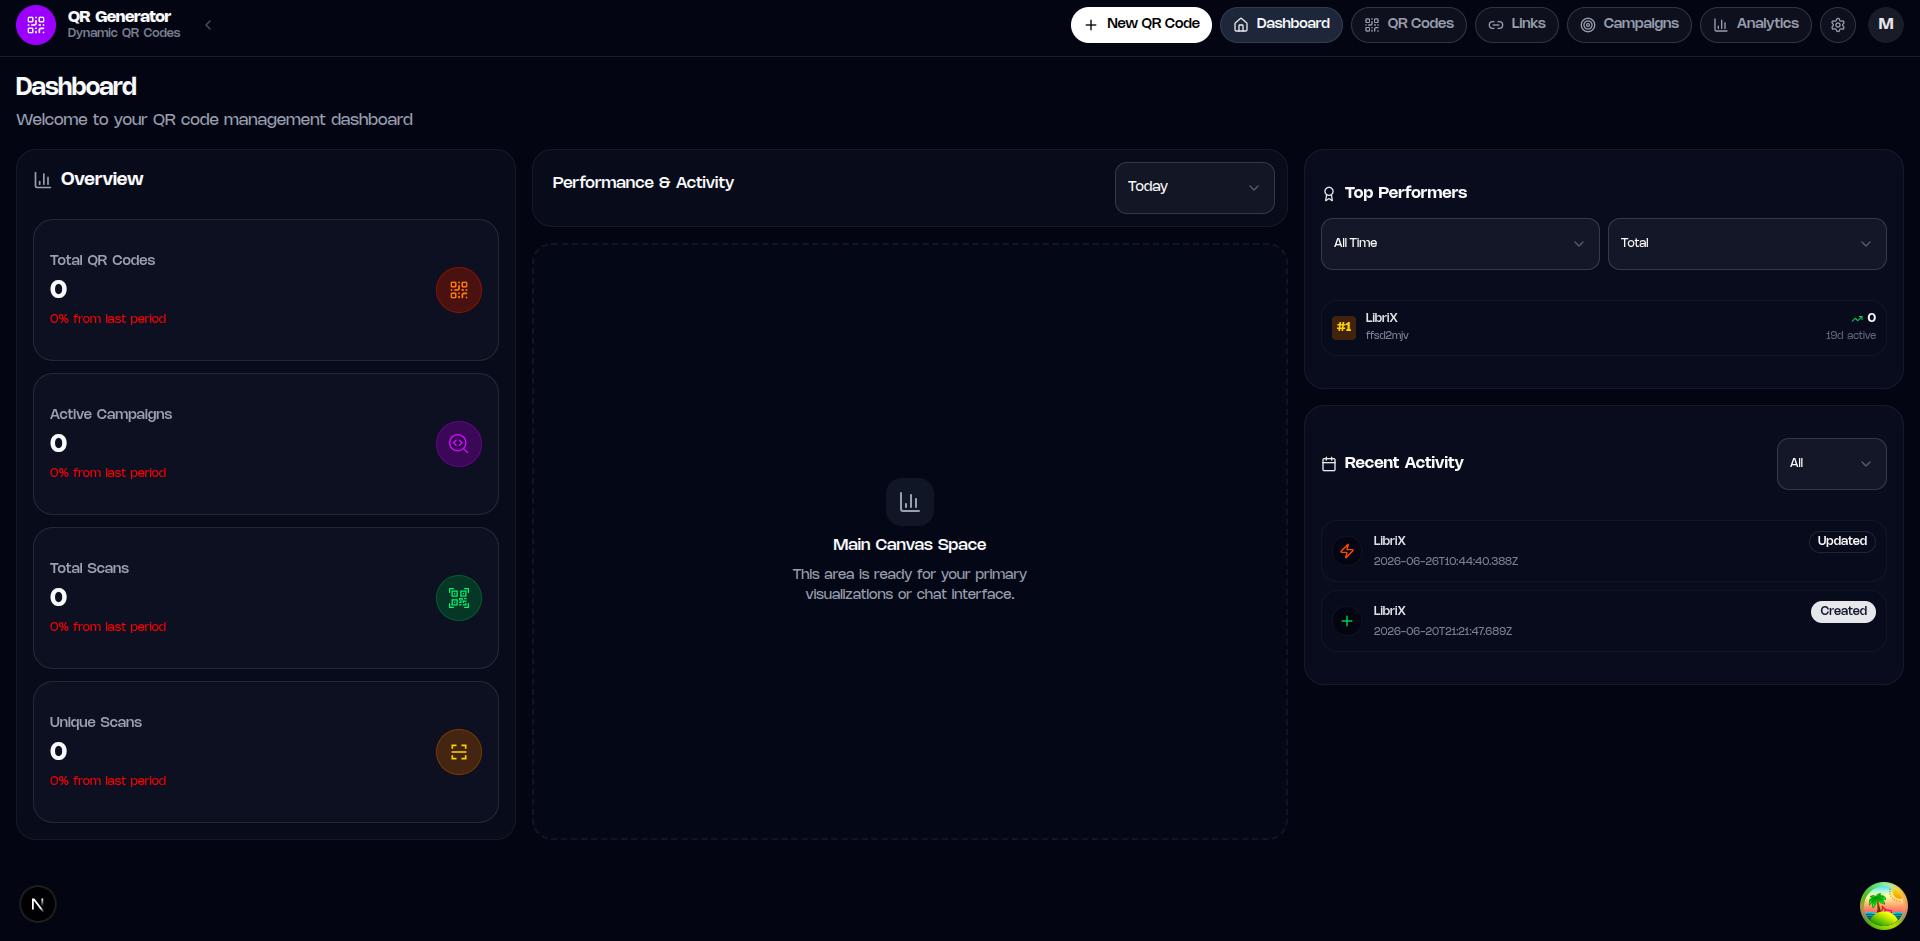Open the Total metric dropdown
Screen dimensions: 1920x941
click(x=1747, y=244)
